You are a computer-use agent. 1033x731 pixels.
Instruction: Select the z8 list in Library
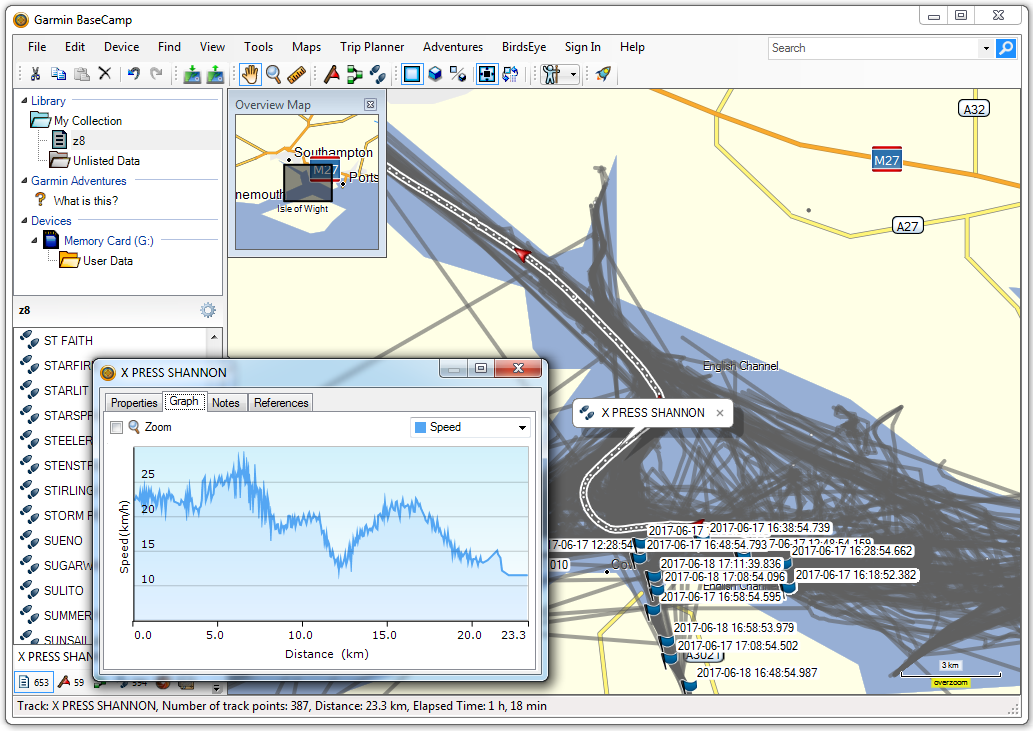(x=78, y=140)
